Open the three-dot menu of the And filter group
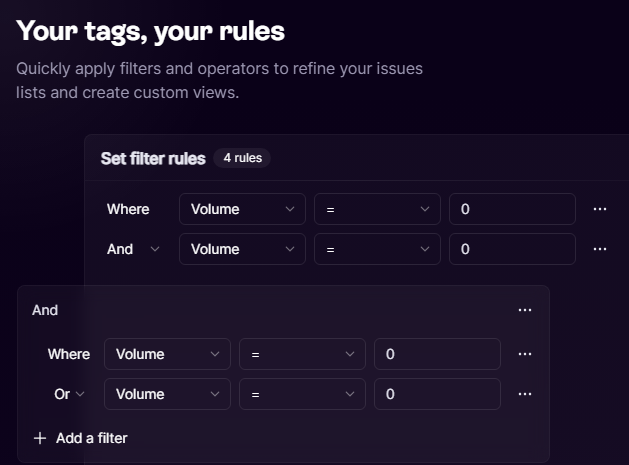Screen dimensions: 629x465 coord(525,310)
